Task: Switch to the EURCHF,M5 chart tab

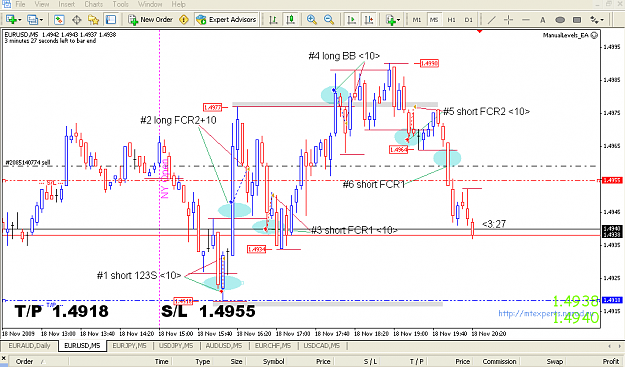Action: click(x=273, y=345)
